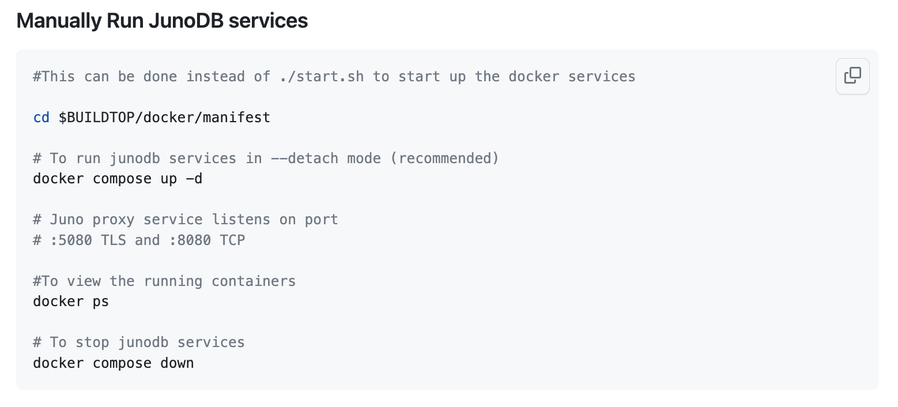Screen dimensions: 898x407
Task: Click the Juno proxy service listens comment
Action: point(185,219)
